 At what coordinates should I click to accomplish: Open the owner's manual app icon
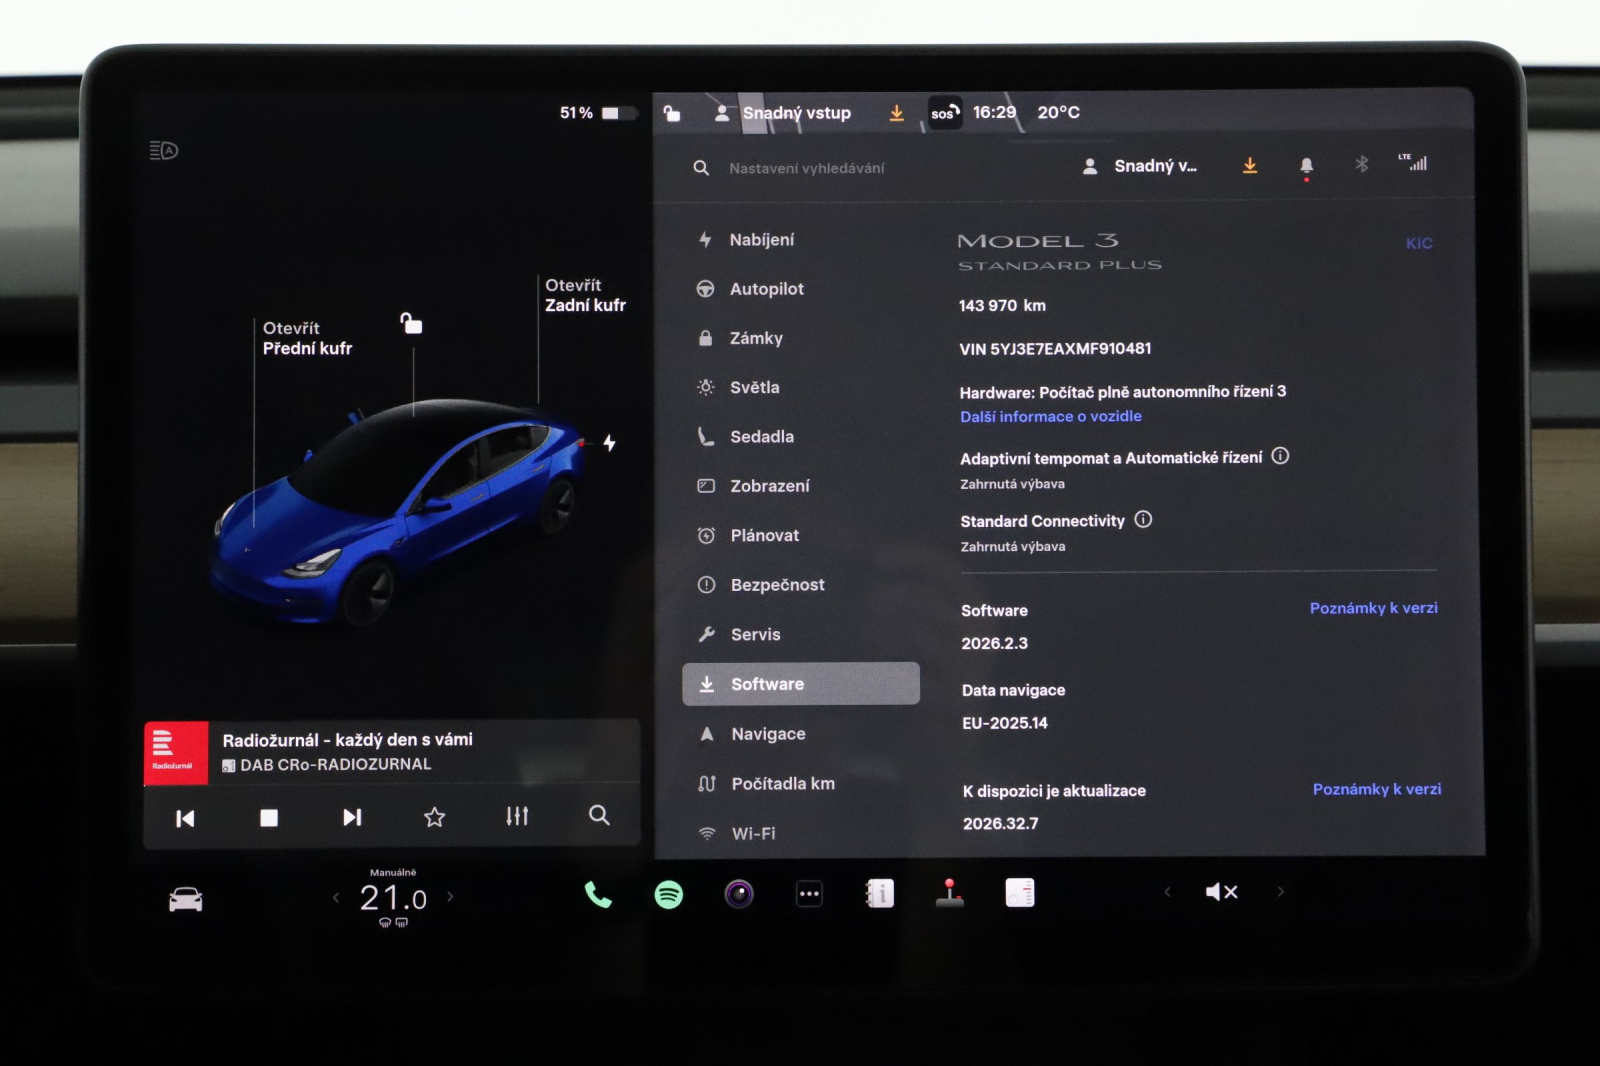point(879,893)
